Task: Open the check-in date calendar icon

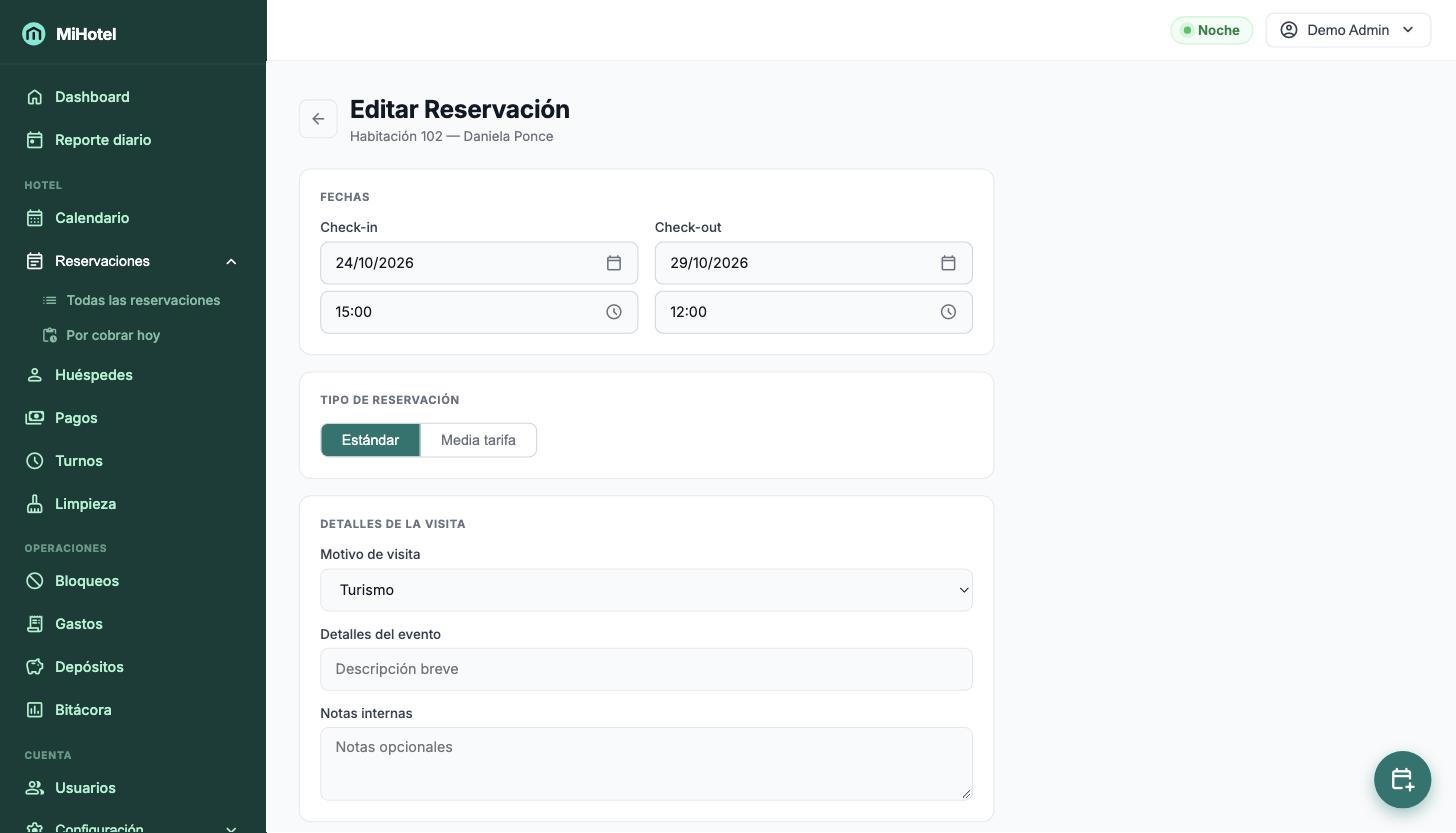Action: 614,263
